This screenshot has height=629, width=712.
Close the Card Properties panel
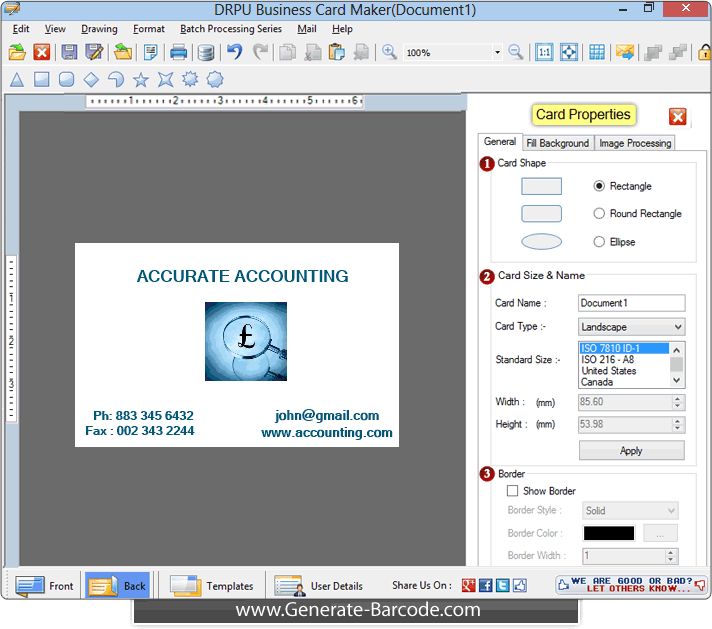[x=677, y=117]
